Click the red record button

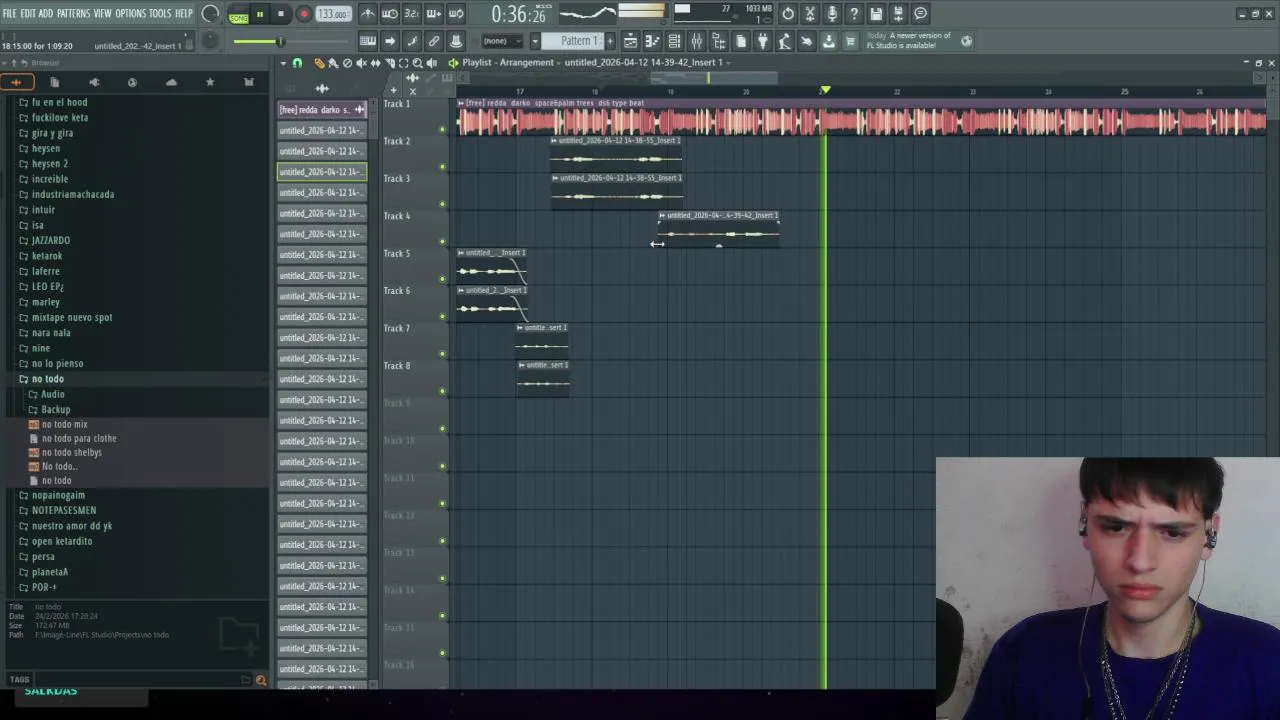click(304, 14)
